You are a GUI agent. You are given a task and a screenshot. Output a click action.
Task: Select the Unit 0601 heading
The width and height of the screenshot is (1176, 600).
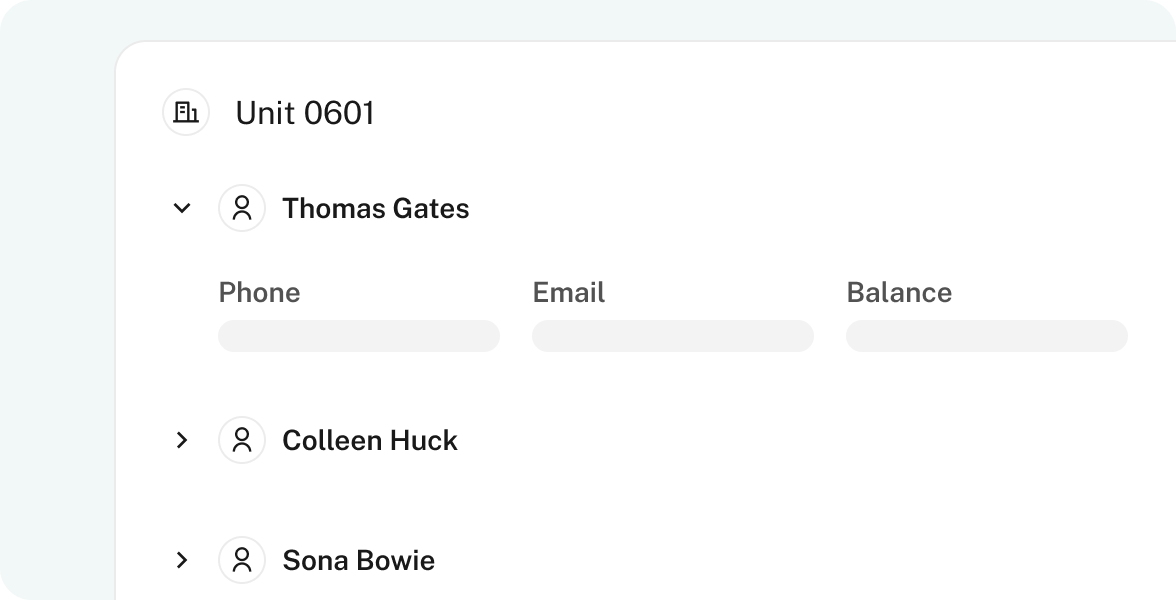pyautogui.click(x=304, y=113)
